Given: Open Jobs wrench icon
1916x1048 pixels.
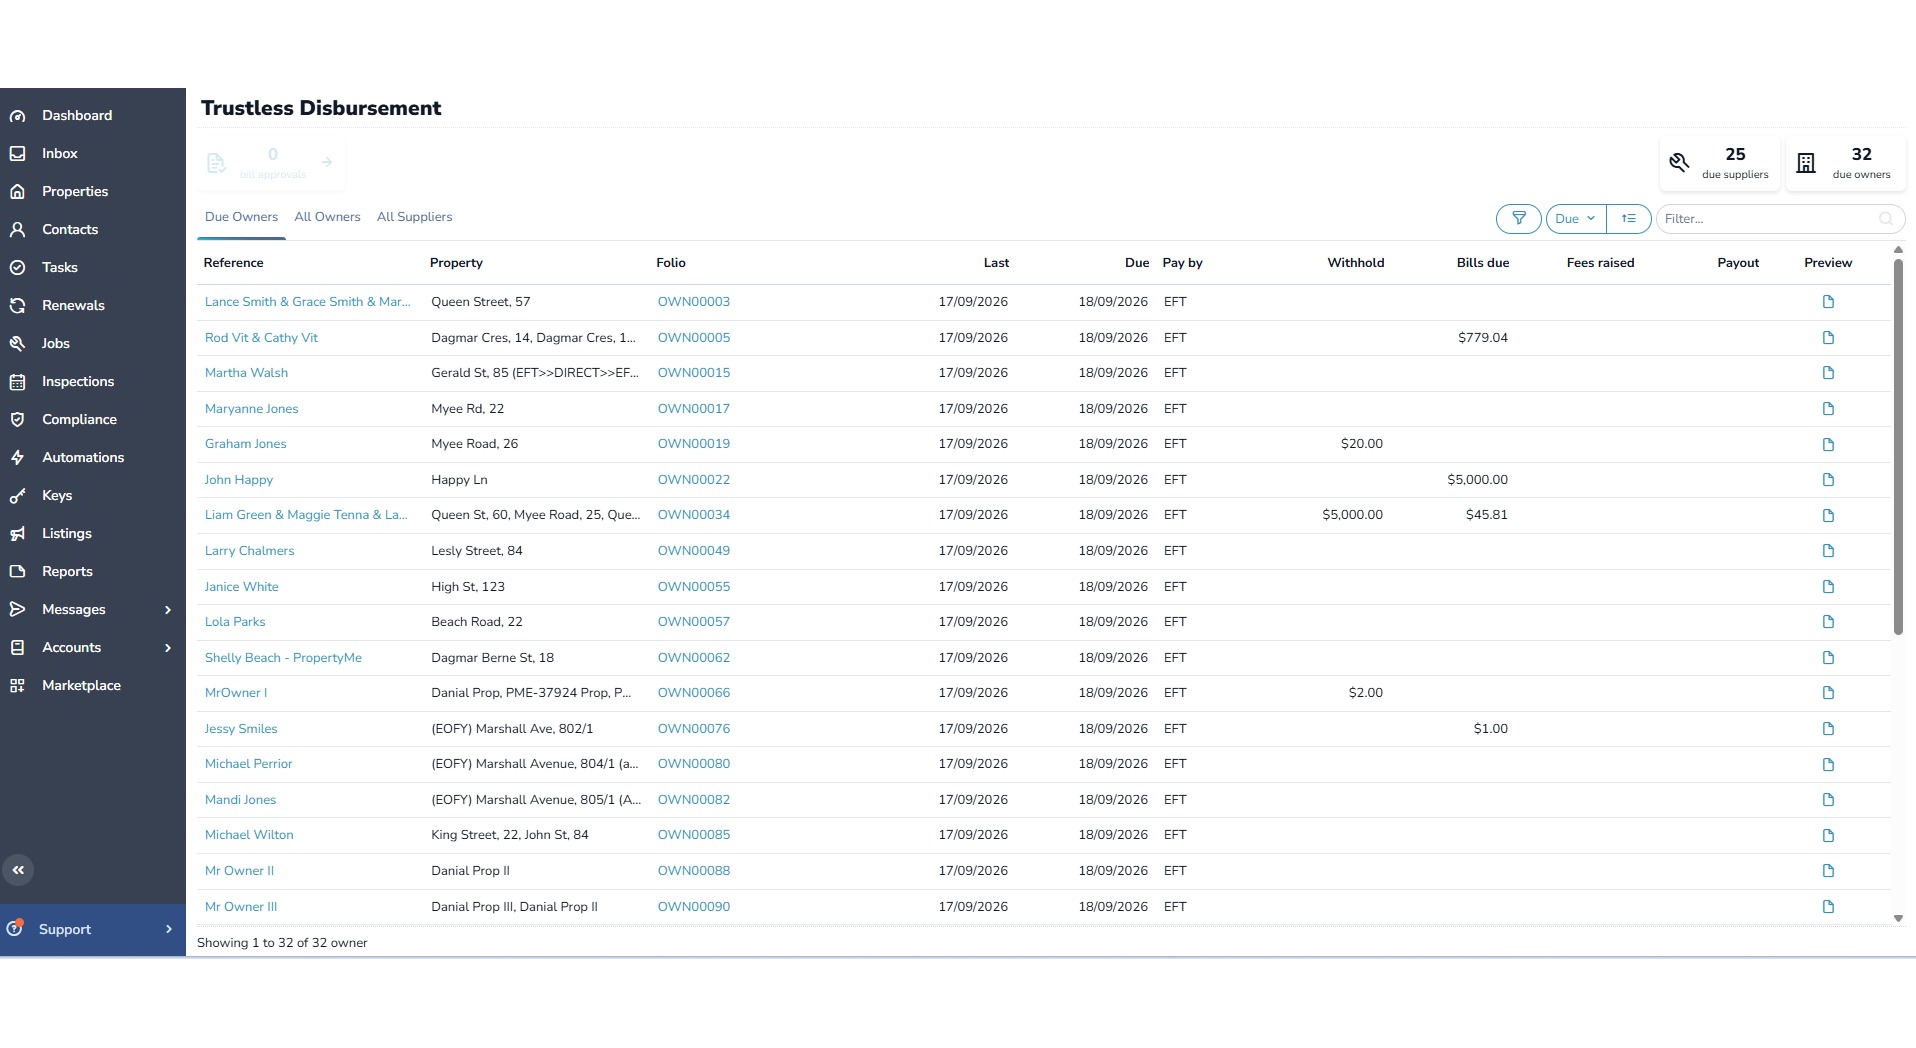Looking at the screenshot, I should pyautogui.click(x=17, y=344).
